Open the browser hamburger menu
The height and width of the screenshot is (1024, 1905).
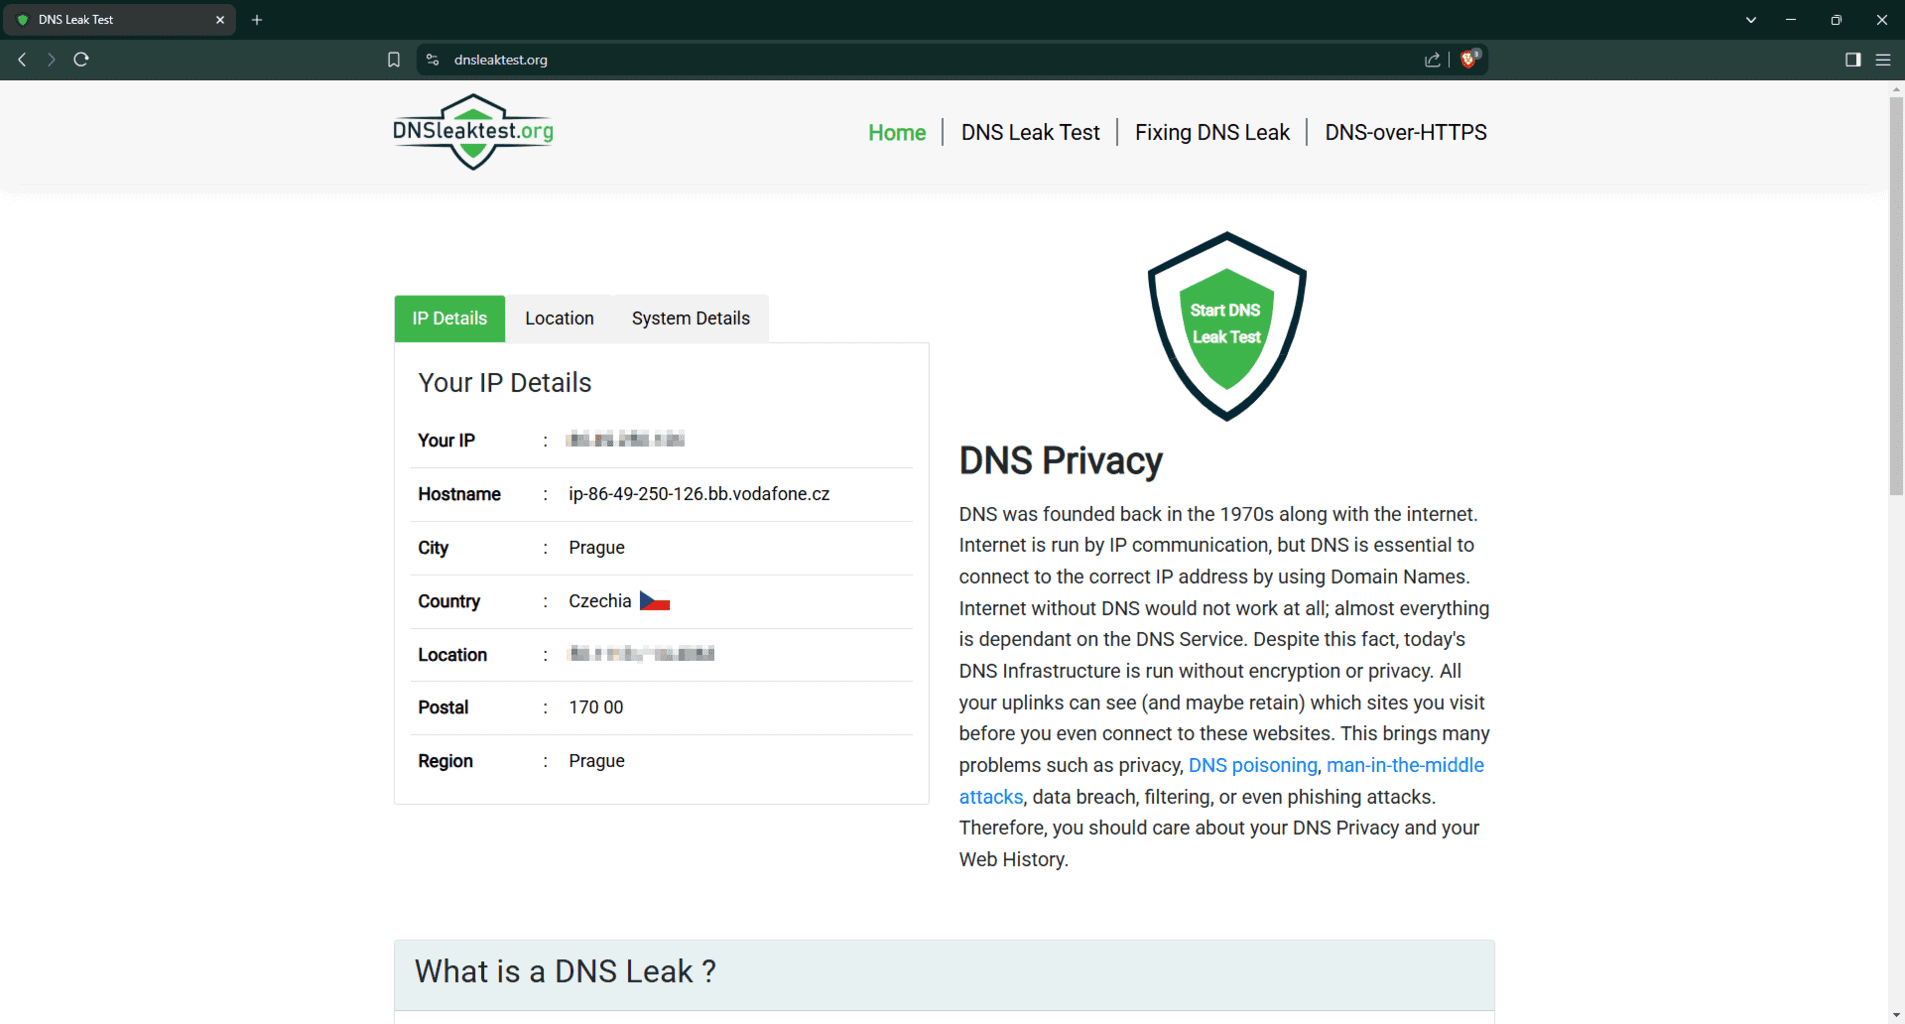coord(1883,60)
